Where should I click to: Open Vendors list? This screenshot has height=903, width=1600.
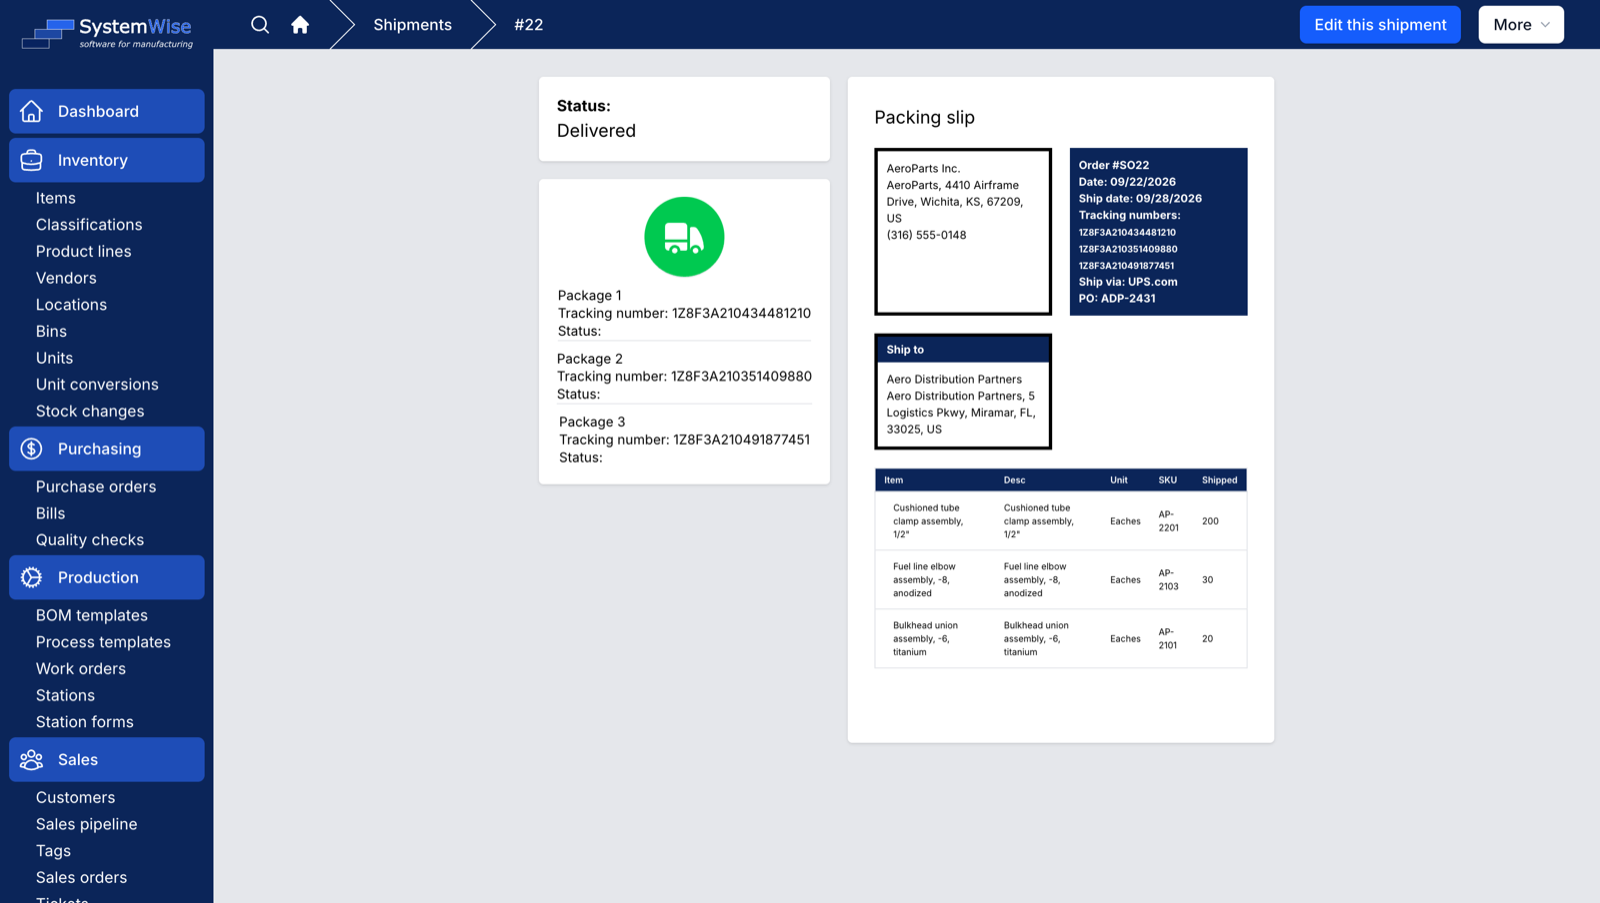[66, 278]
